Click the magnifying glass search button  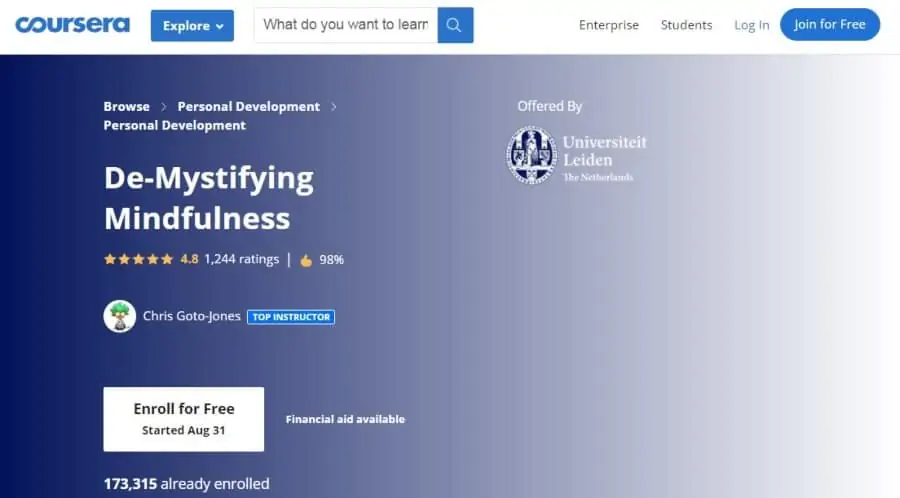(455, 25)
